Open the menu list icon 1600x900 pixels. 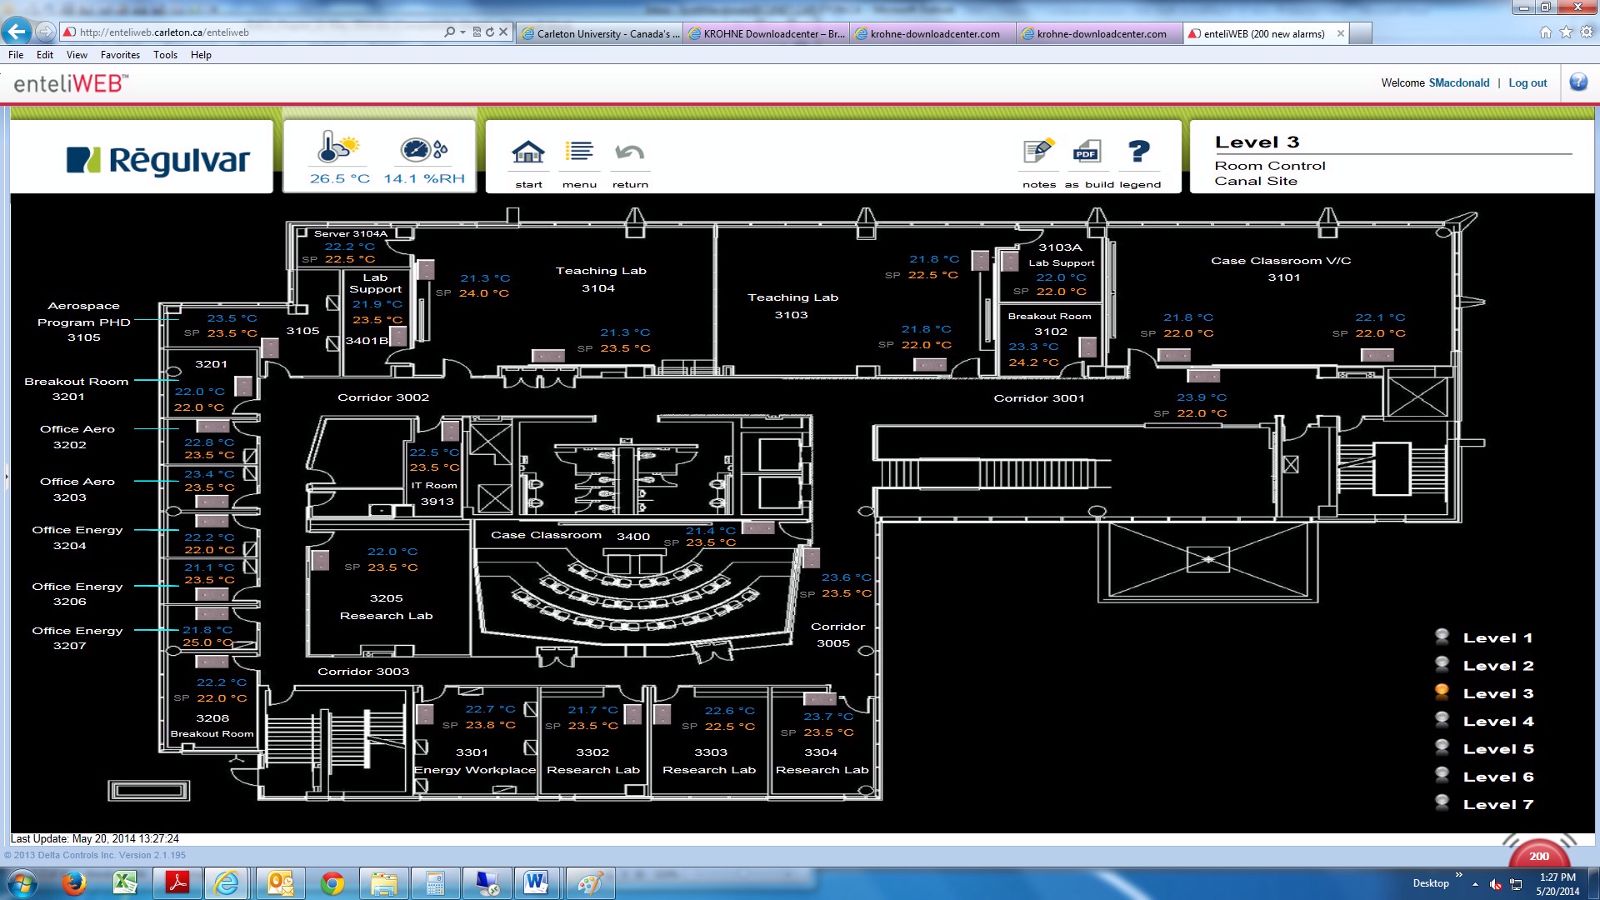click(x=579, y=151)
